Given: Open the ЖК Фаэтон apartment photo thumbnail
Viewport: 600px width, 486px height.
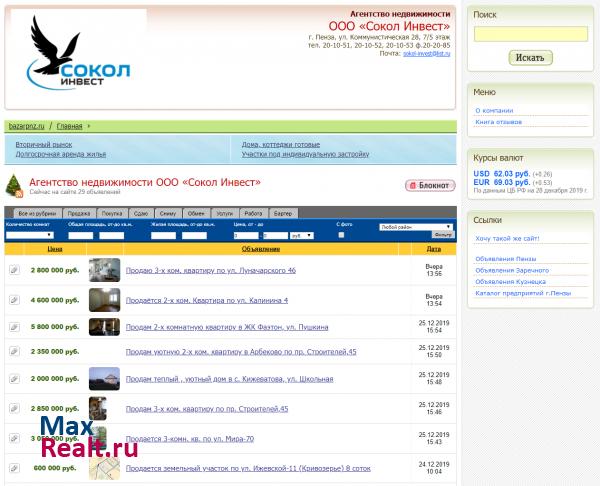Looking at the screenshot, I should (104, 327).
